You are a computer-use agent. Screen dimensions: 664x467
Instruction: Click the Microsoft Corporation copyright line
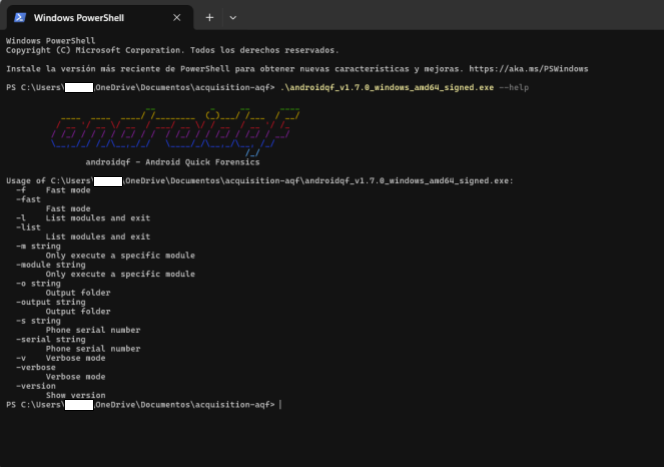pyautogui.click(x=172, y=50)
